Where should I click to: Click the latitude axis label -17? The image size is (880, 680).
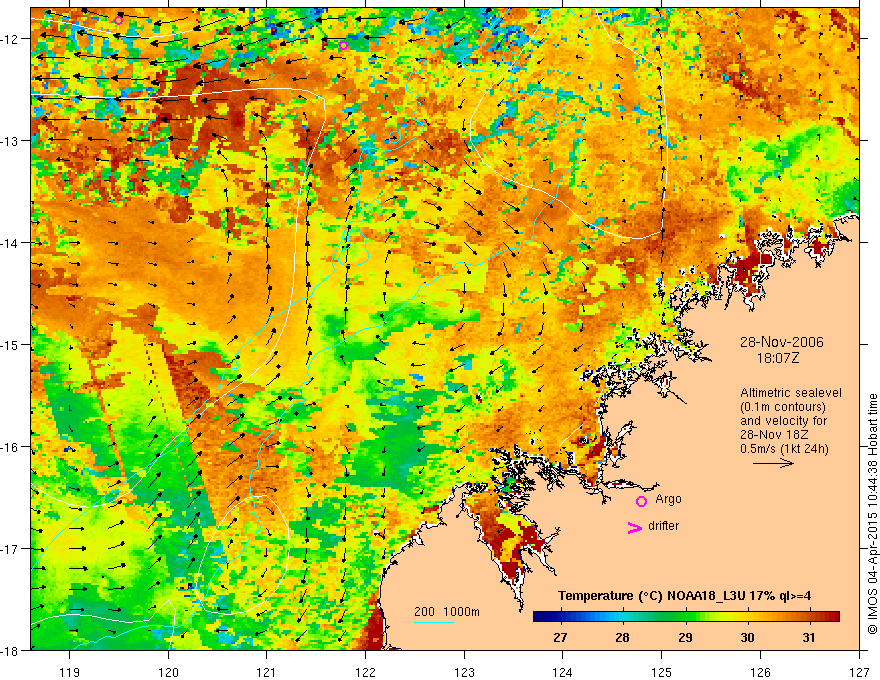point(11,548)
